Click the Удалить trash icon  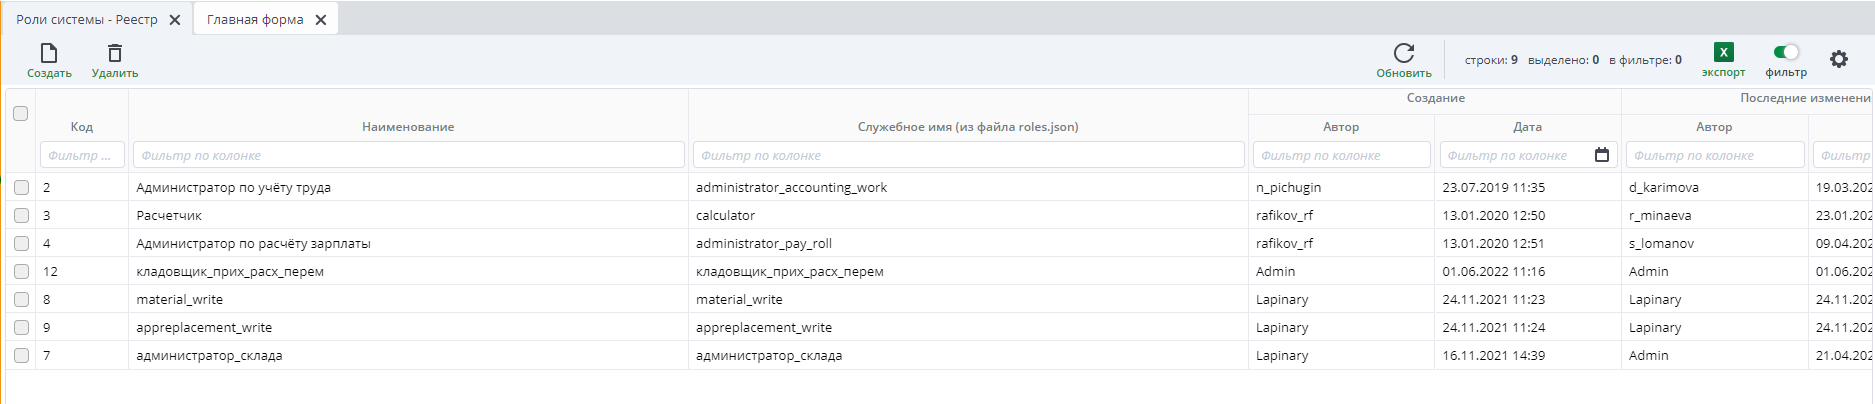point(115,53)
